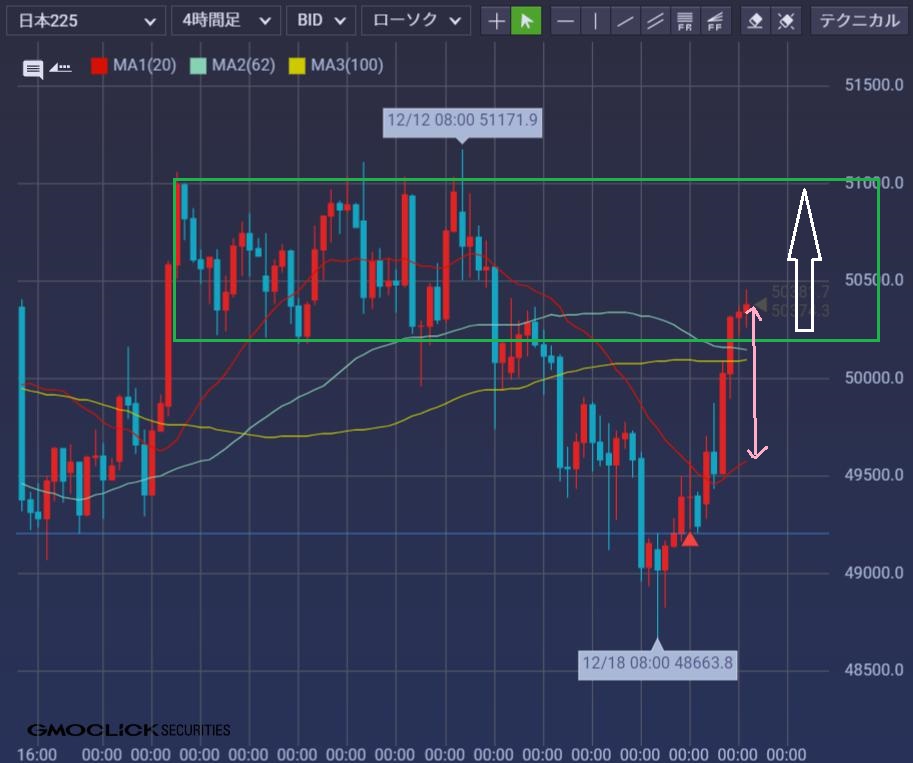Select the crosshair cursor tool

coord(496,20)
